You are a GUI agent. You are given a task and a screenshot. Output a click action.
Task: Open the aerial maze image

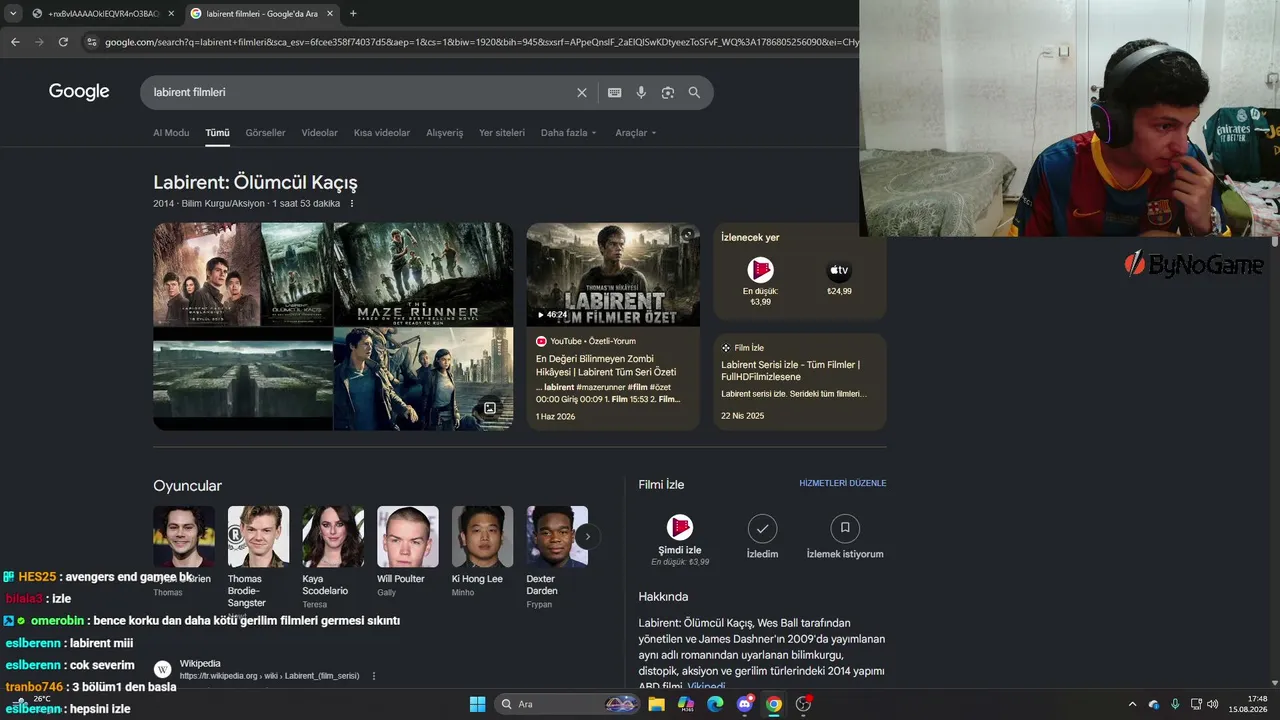[243, 379]
